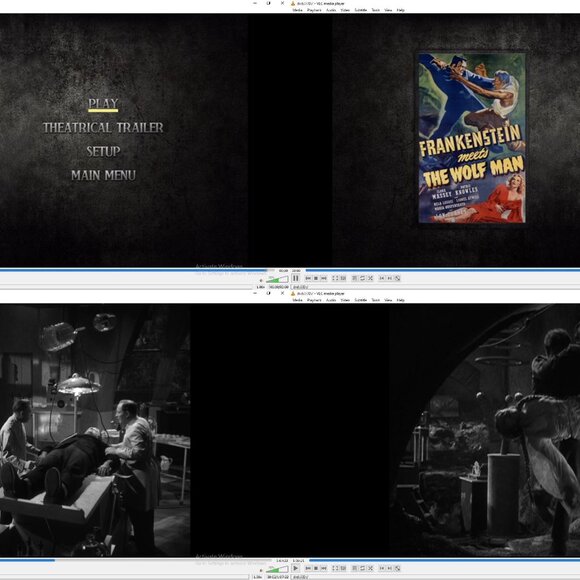Open View menu in lab scene VLC window
The width and height of the screenshot is (580, 580).
[x=388, y=300]
